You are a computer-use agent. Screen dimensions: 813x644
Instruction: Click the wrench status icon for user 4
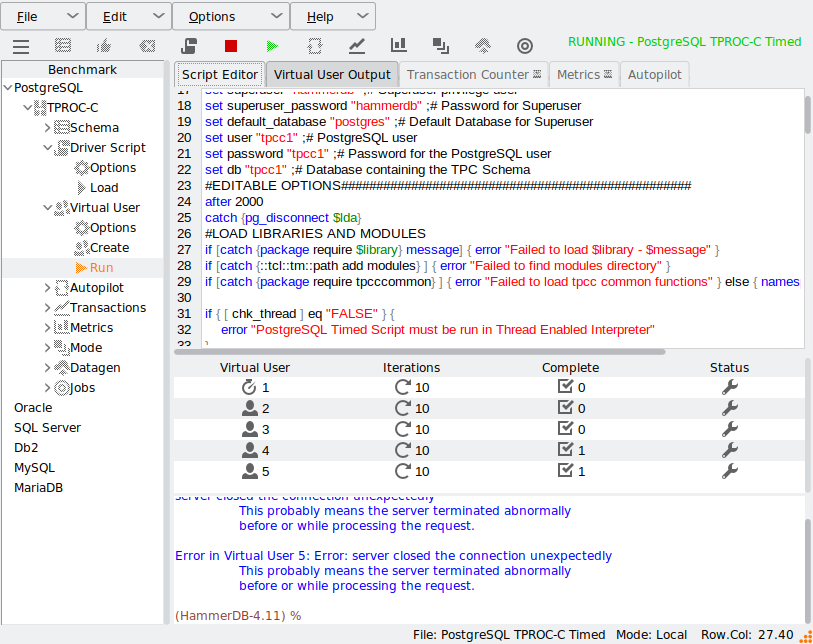coord(730,450)
